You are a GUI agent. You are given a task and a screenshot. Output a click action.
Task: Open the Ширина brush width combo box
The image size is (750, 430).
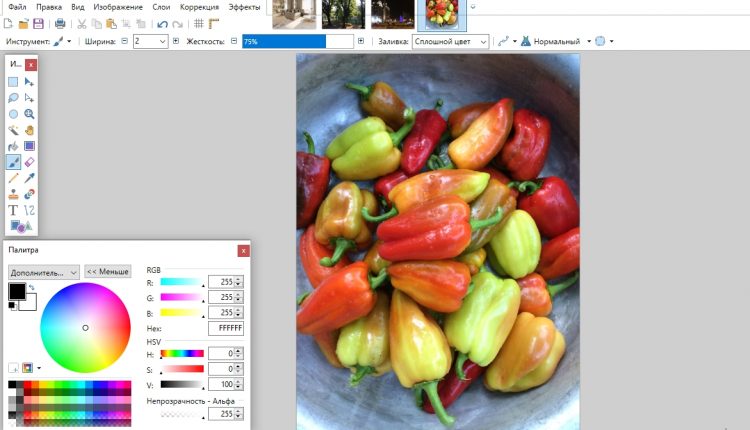151,42
